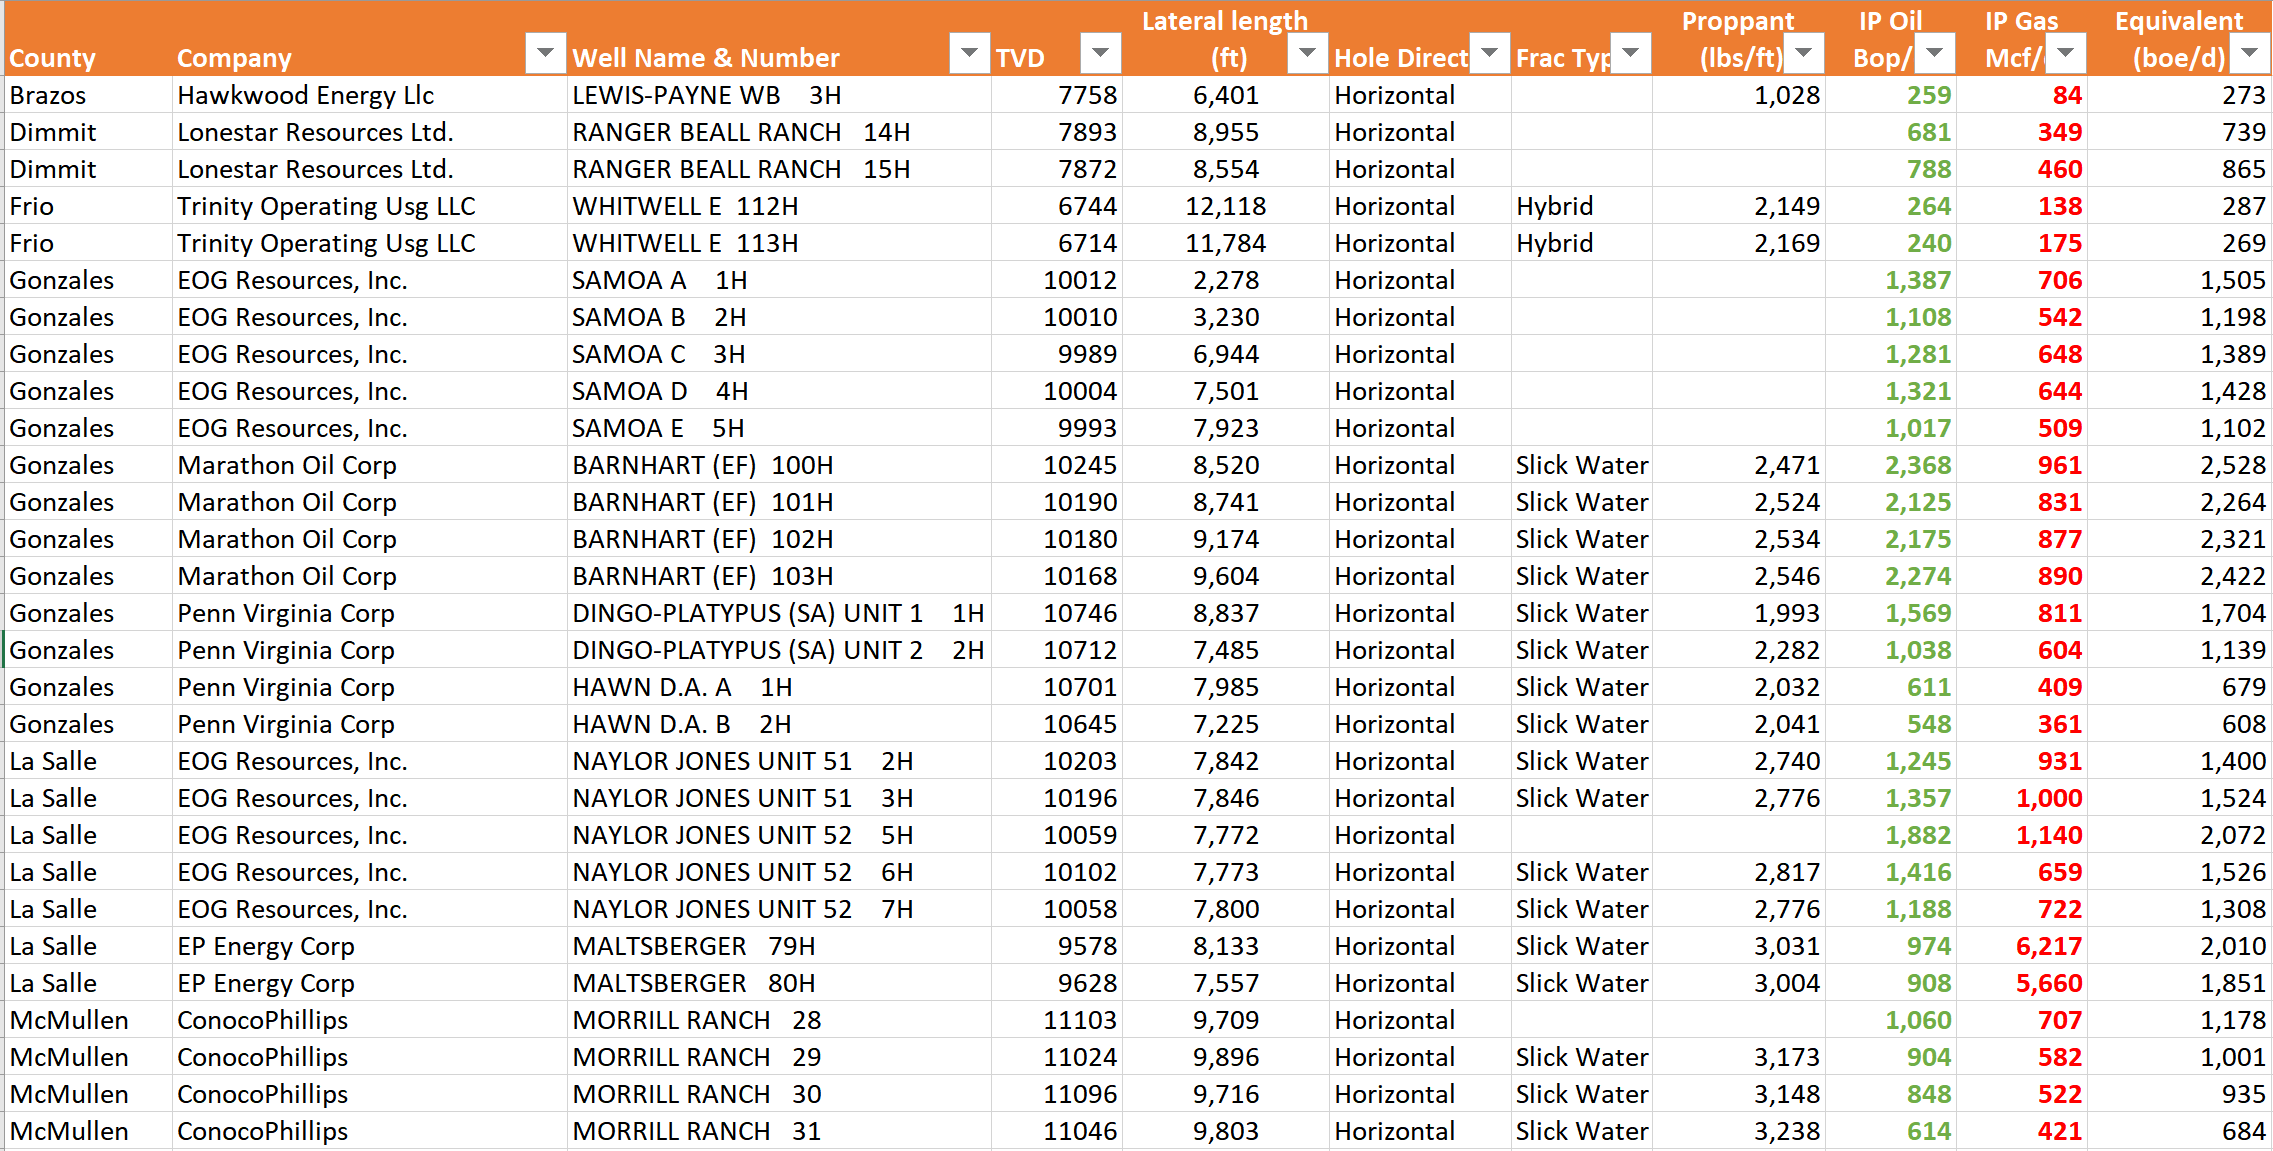
Task: Click NAYLOR JONES UNIT 52 5H cell
Action: [x=780, y=835]
